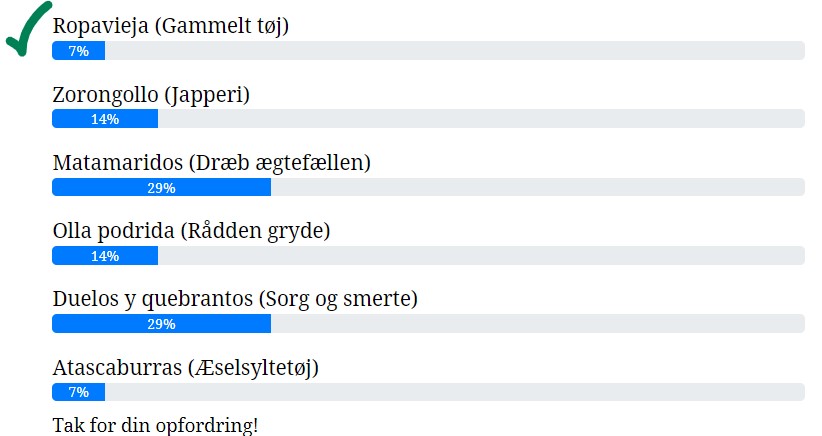
Task: Click the gray unfilled bar area for Atascaburras
Action: [455, 391]
